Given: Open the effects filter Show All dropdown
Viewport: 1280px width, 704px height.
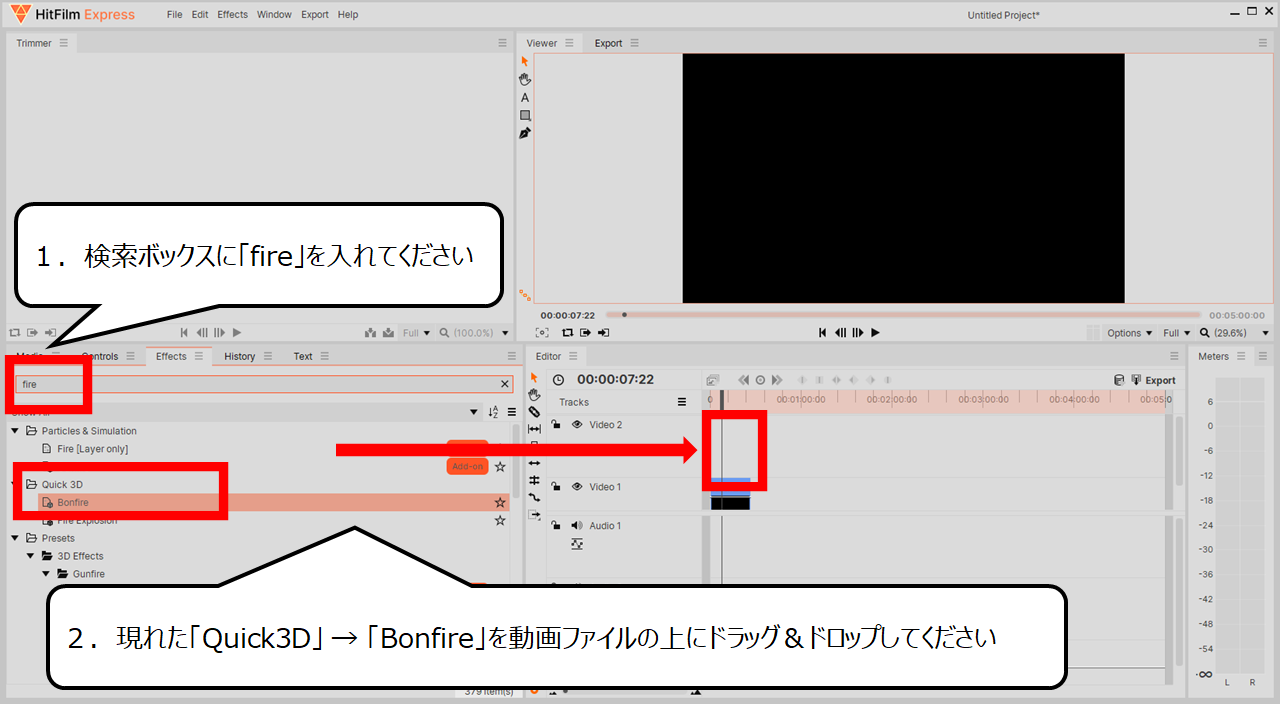Looking at the screenshot, I should click(474, 412).
